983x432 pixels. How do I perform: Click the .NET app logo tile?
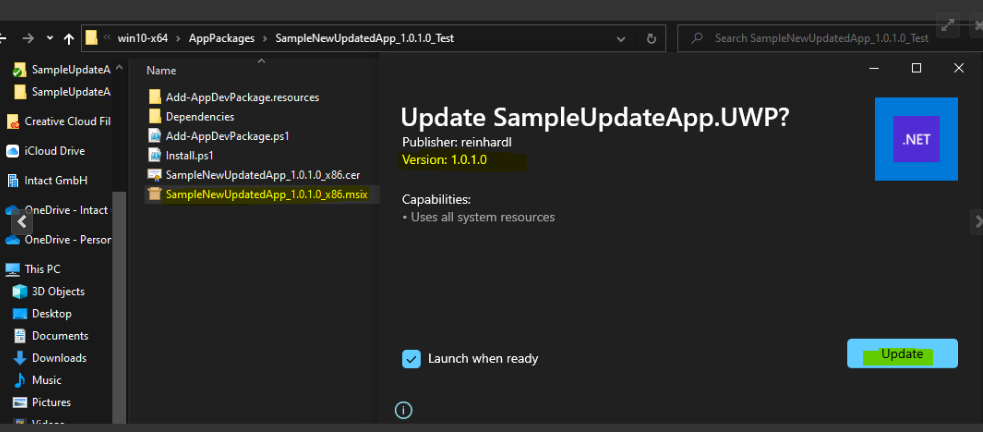(x=916, y=139)
